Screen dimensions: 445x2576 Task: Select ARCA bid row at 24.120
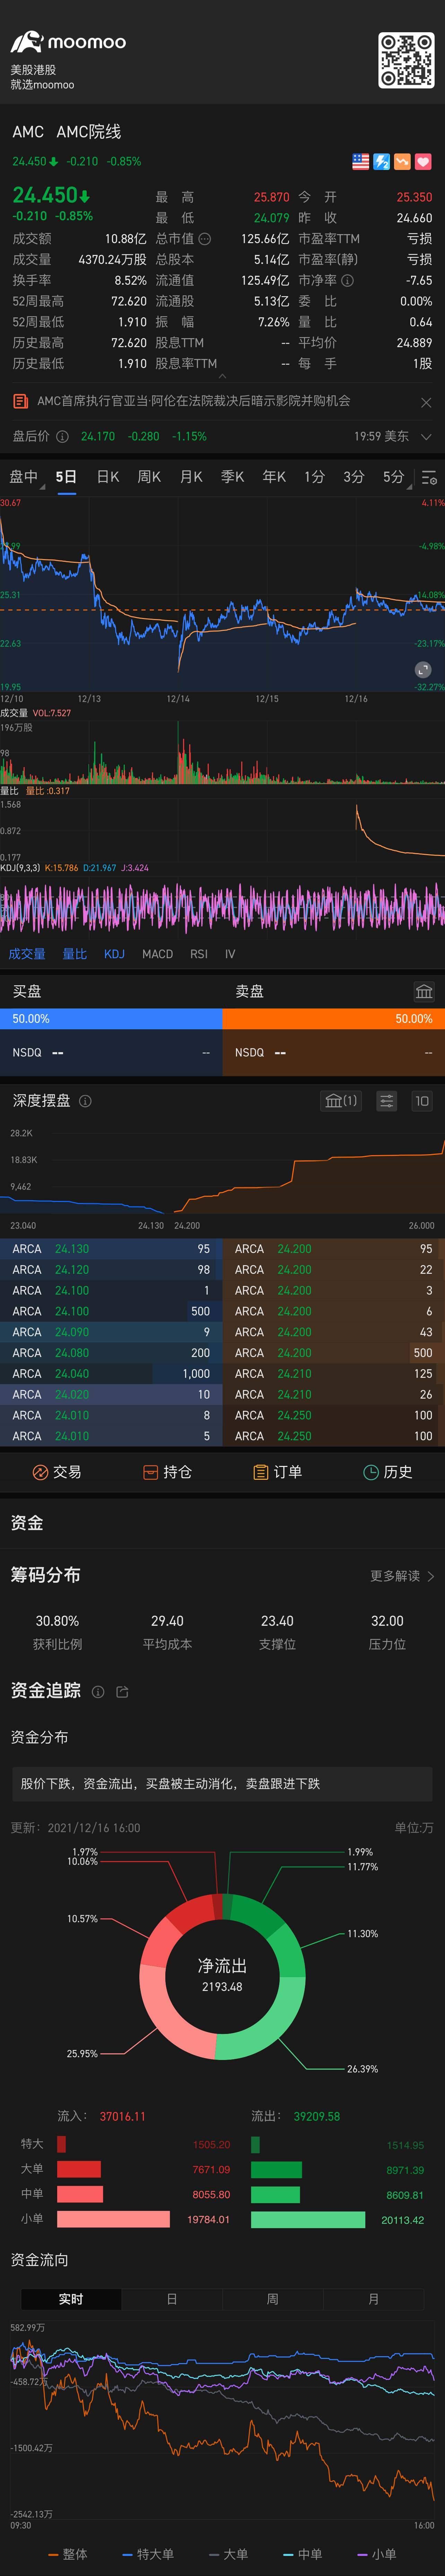(111, 1270)
